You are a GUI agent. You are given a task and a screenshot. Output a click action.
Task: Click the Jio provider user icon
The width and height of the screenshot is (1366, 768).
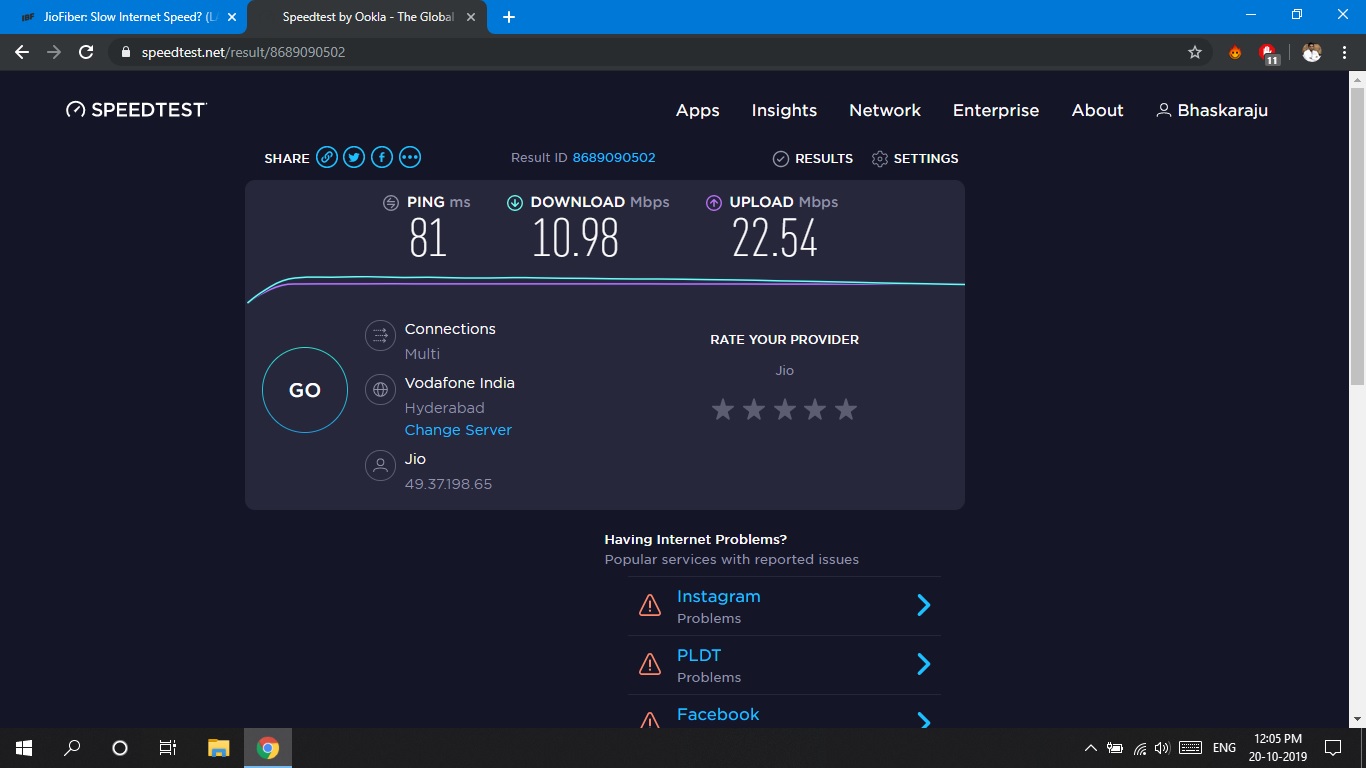380,466
